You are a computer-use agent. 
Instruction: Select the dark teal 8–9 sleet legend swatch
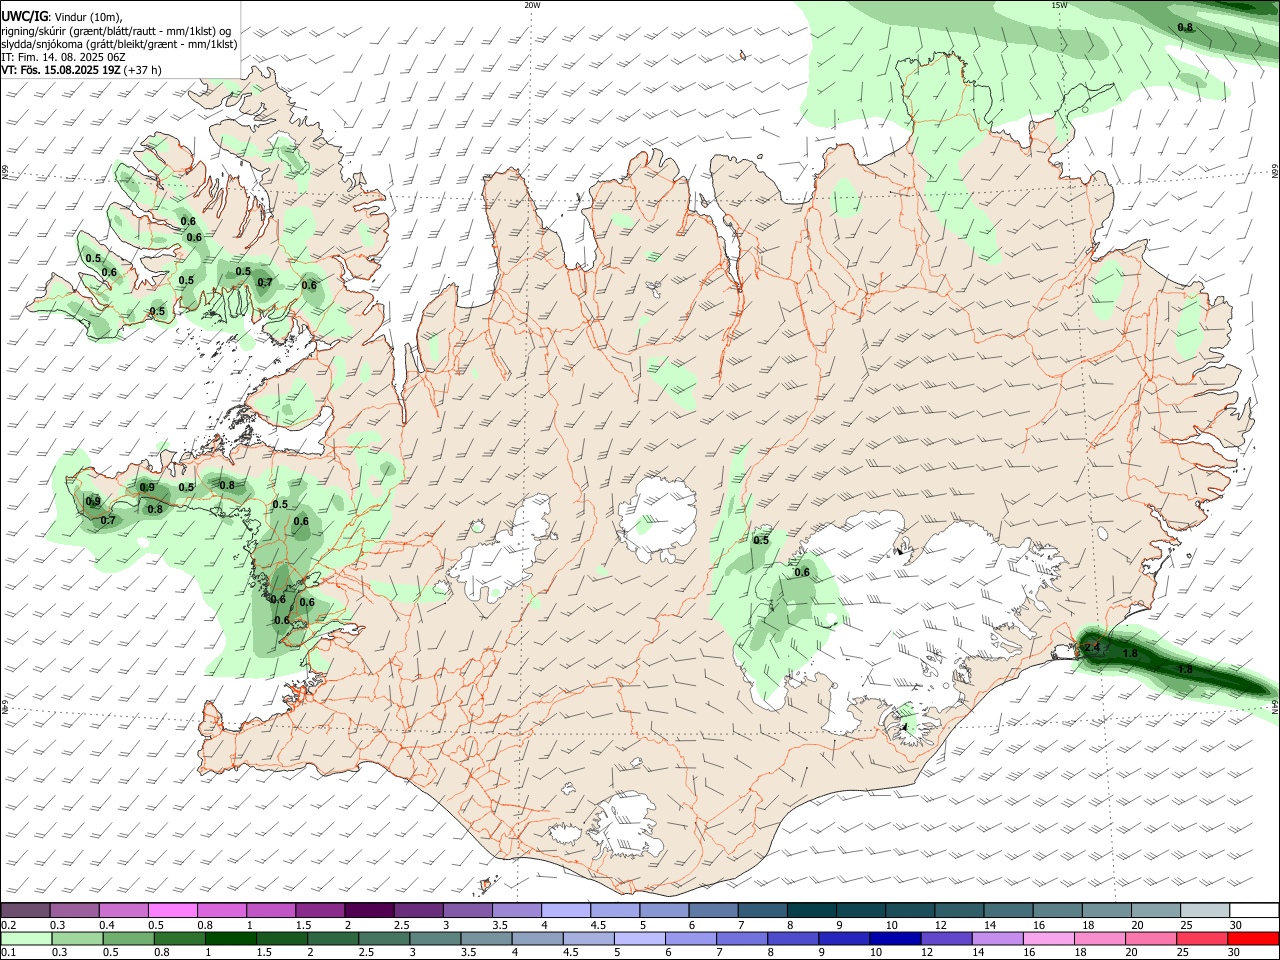click(811, 910)
